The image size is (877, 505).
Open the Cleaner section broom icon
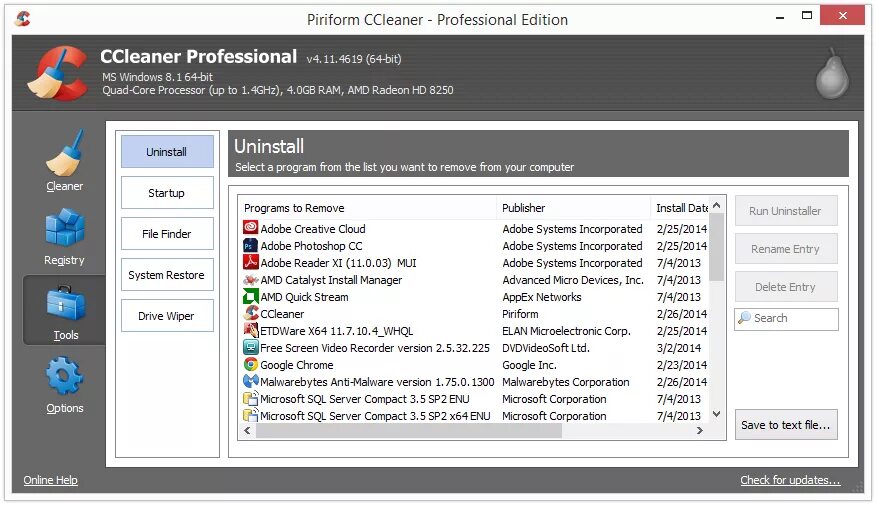[65, 153]
